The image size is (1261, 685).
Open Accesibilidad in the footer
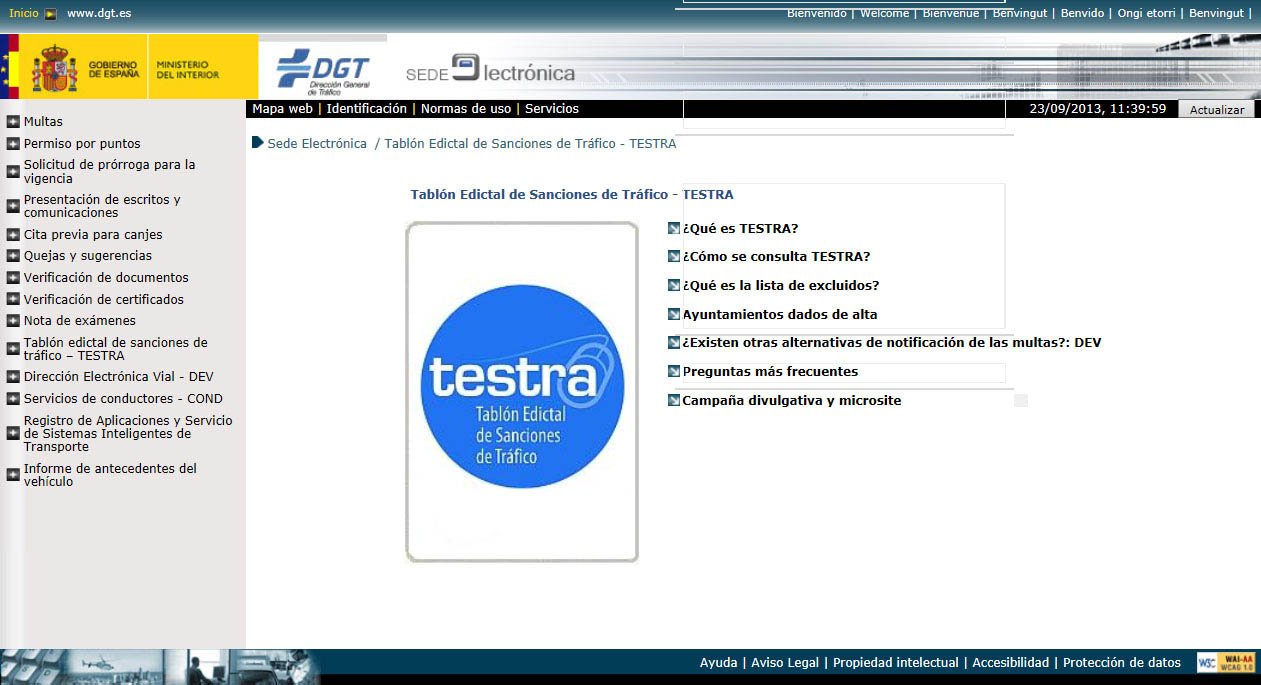coord(1011,663)
